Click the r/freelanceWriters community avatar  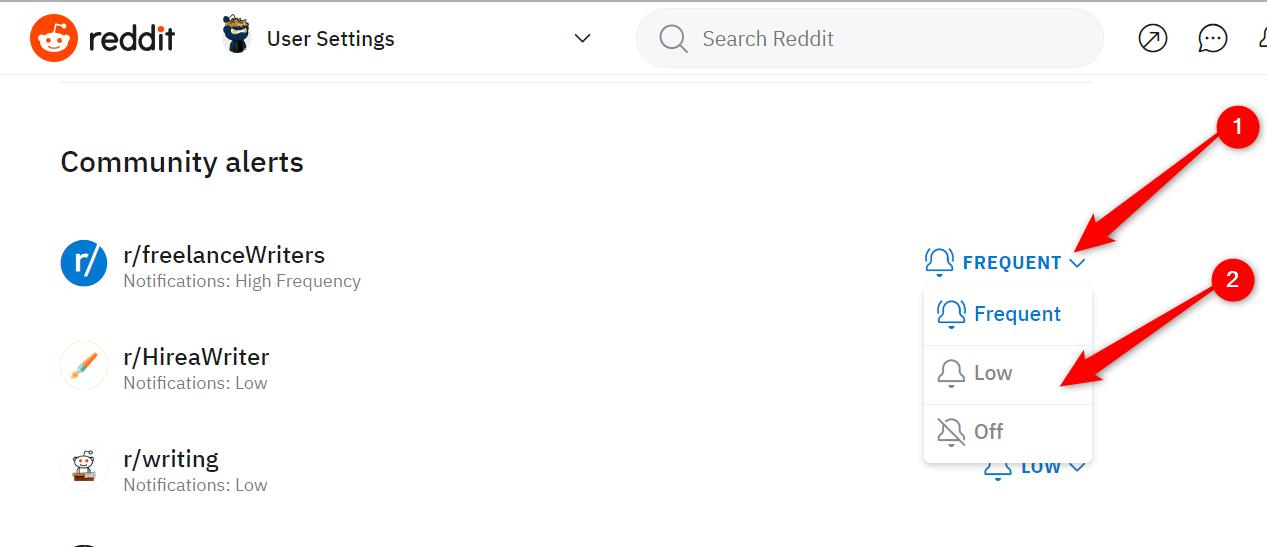click(x=84, y=263)
